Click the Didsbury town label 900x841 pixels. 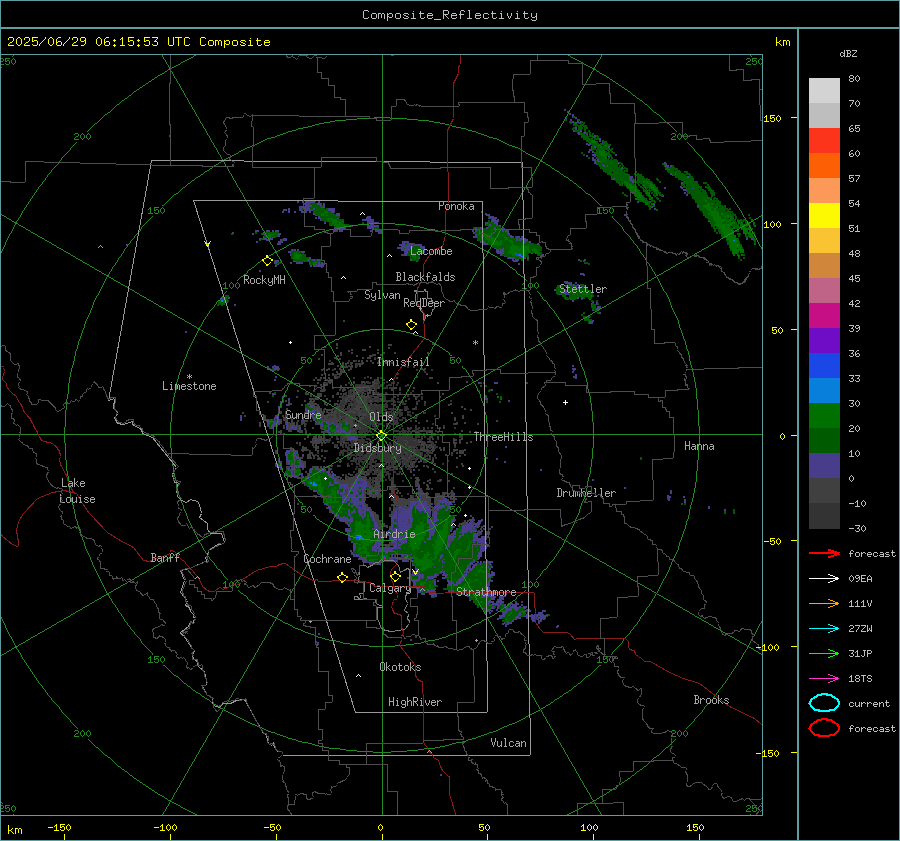[x=377, y=448]
